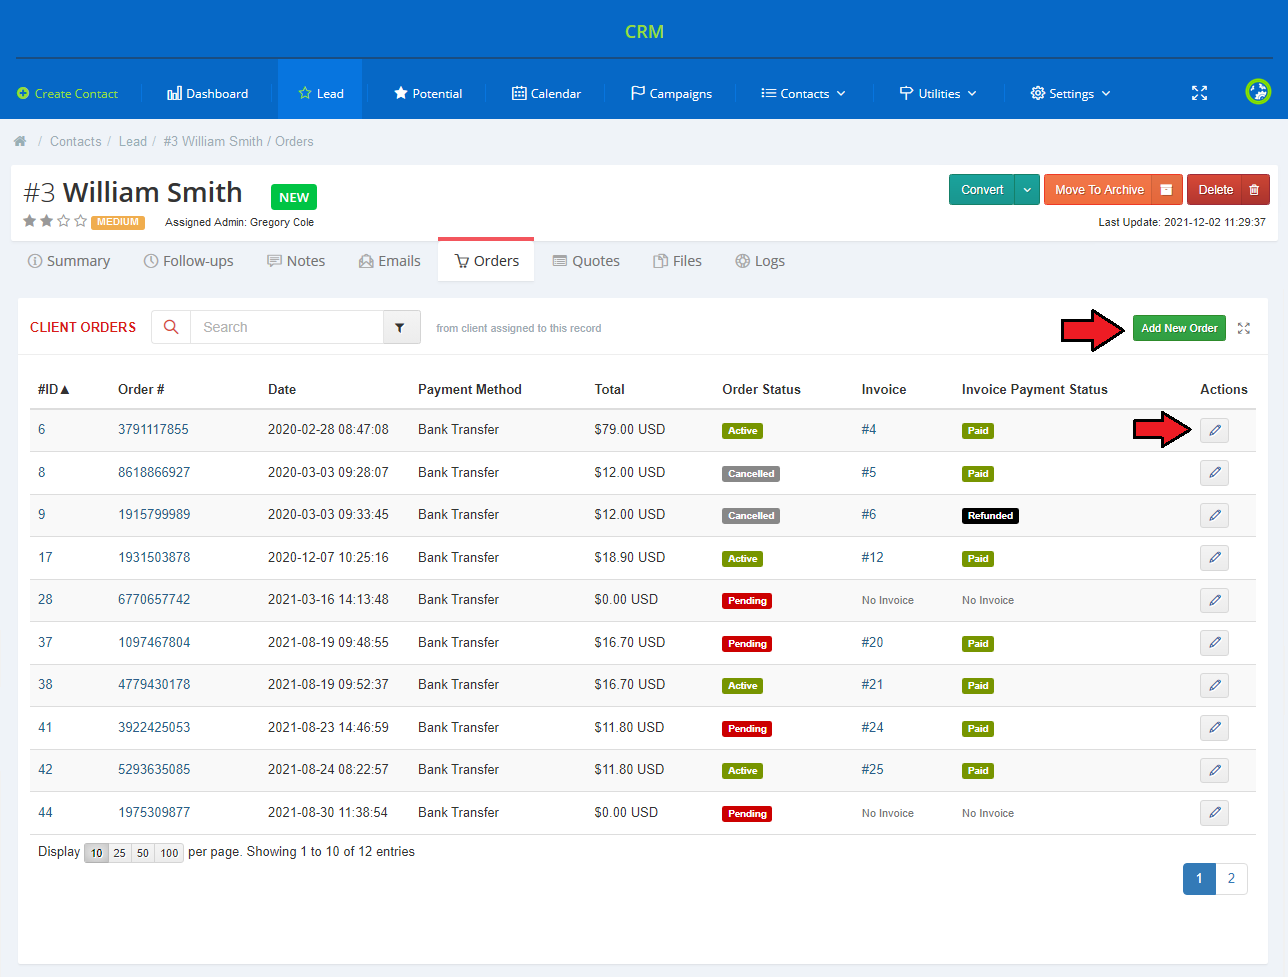Screen dimensions: 1288x977
Task: Open invoice #4 link
Action: [869, 429]
